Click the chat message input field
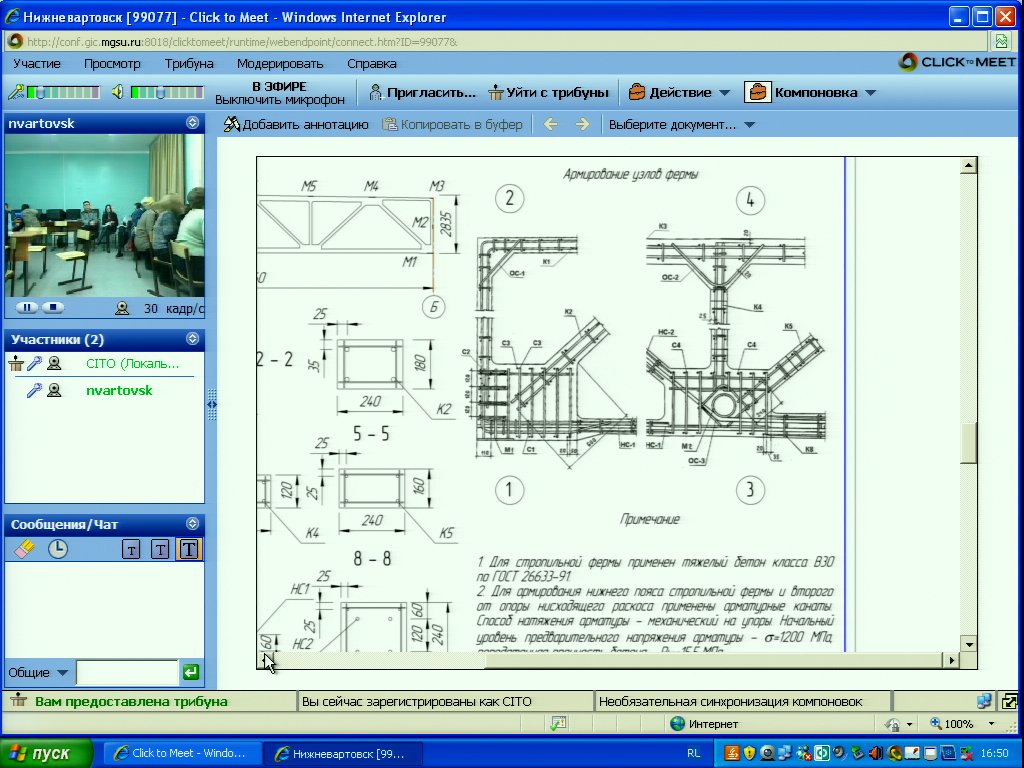This screenshot has height=768, width=1024. pos(127,672)
